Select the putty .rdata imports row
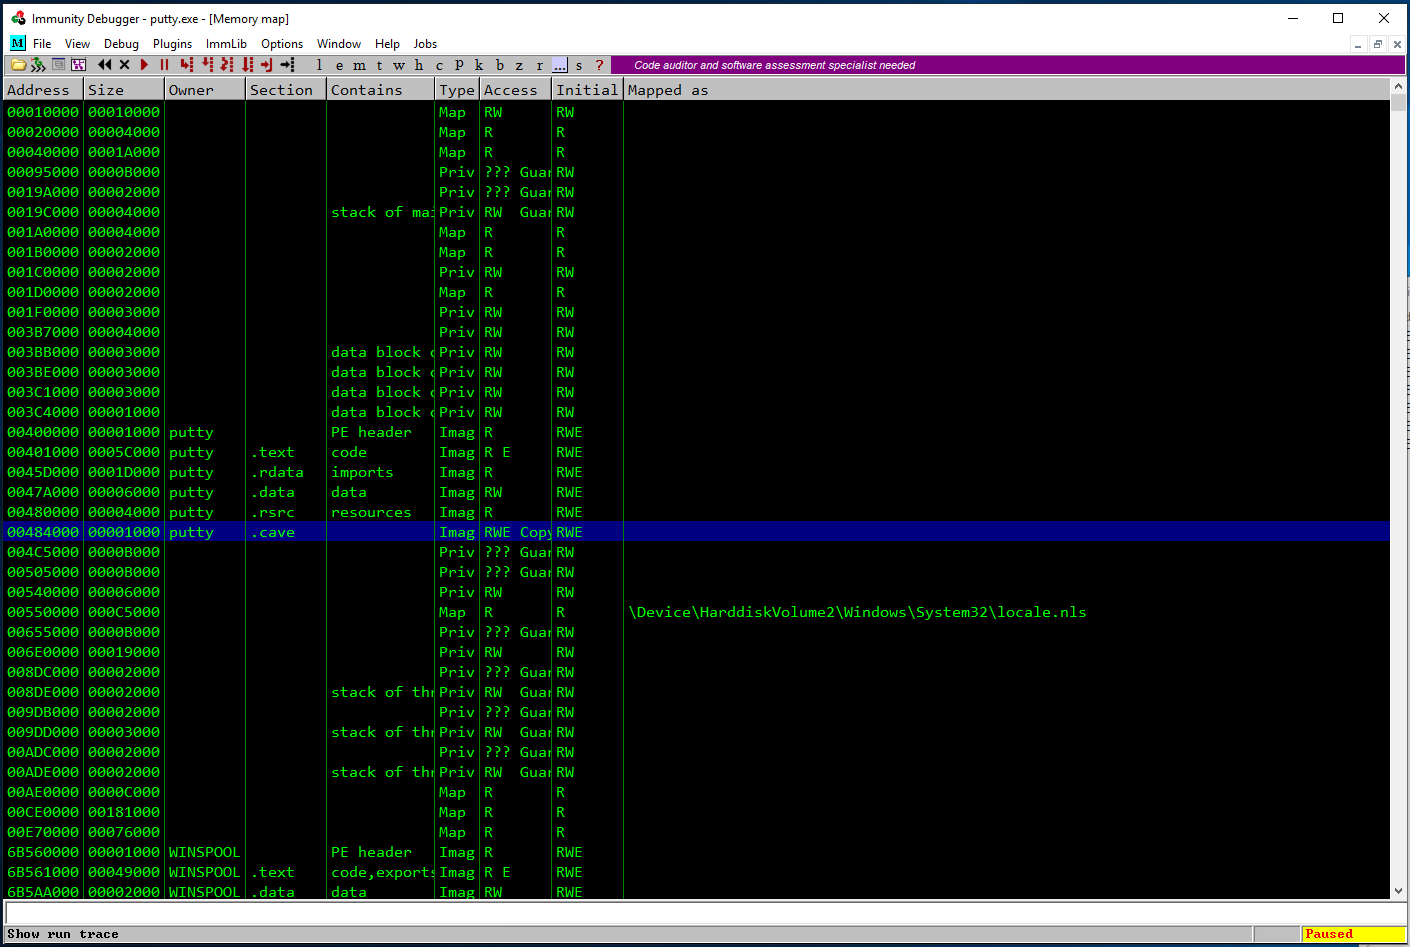 (696, 472)
